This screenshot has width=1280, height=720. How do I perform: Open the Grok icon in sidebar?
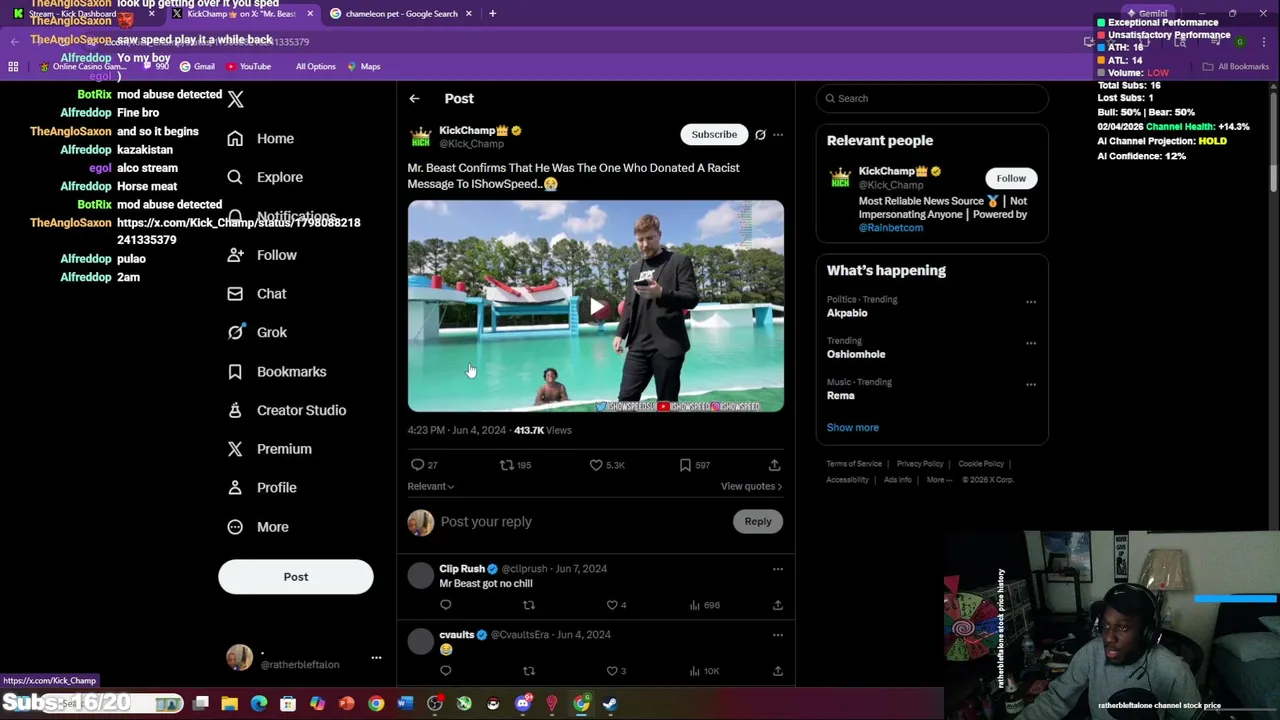(x=235, y=332)
